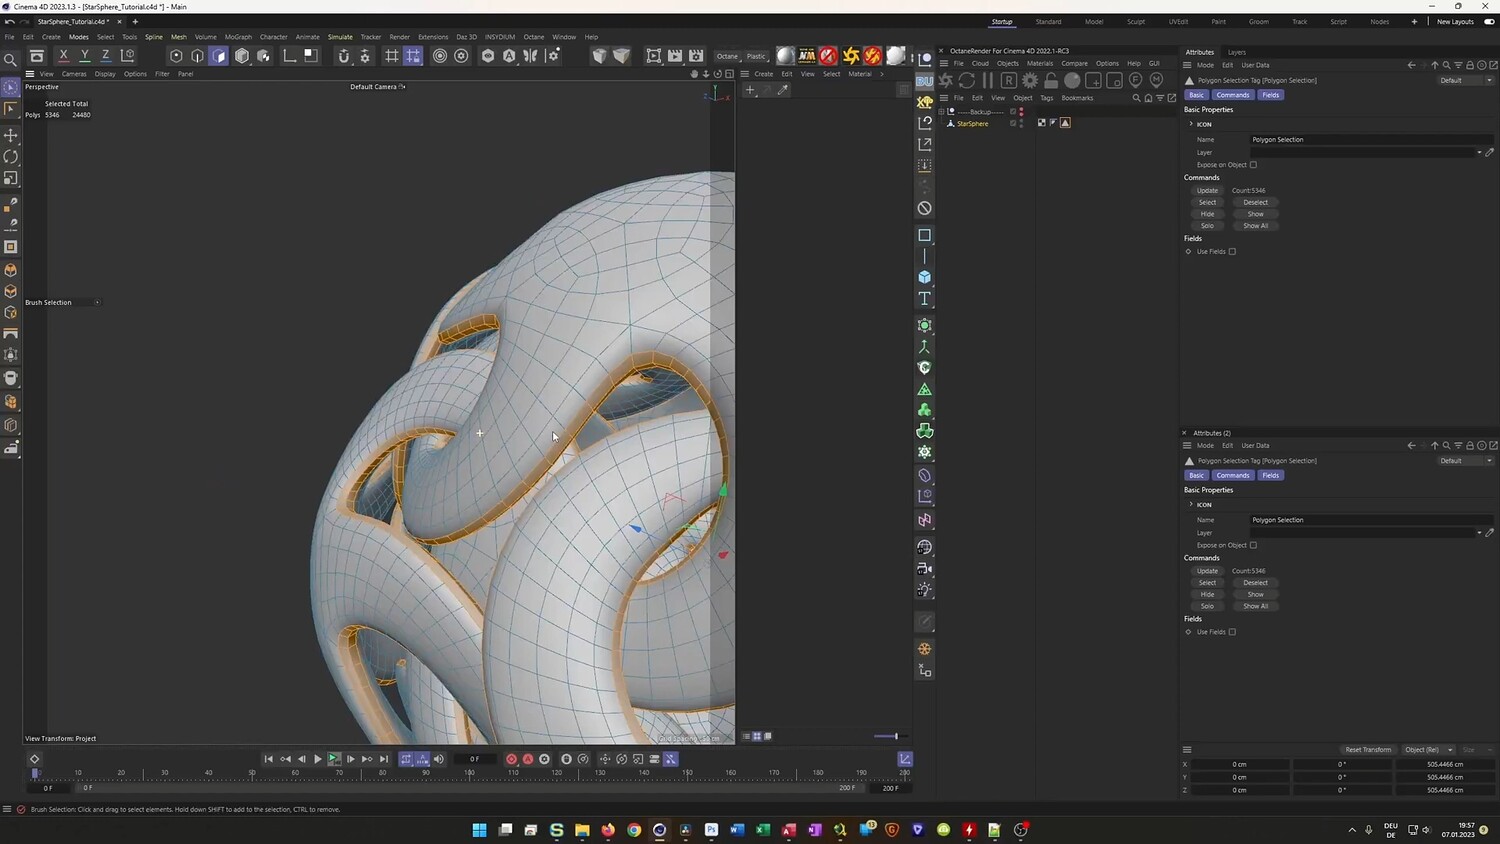This screenshot has height=844, width=1500.
Task: Enable Use Fields in upper Attributes panel
Action: (x=1232, y=252)
